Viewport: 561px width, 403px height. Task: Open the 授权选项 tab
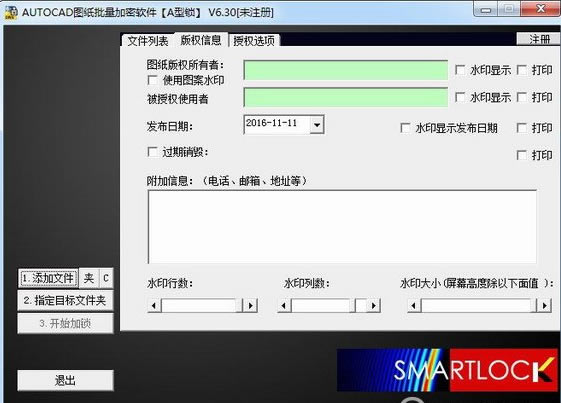tap(254, 40)
